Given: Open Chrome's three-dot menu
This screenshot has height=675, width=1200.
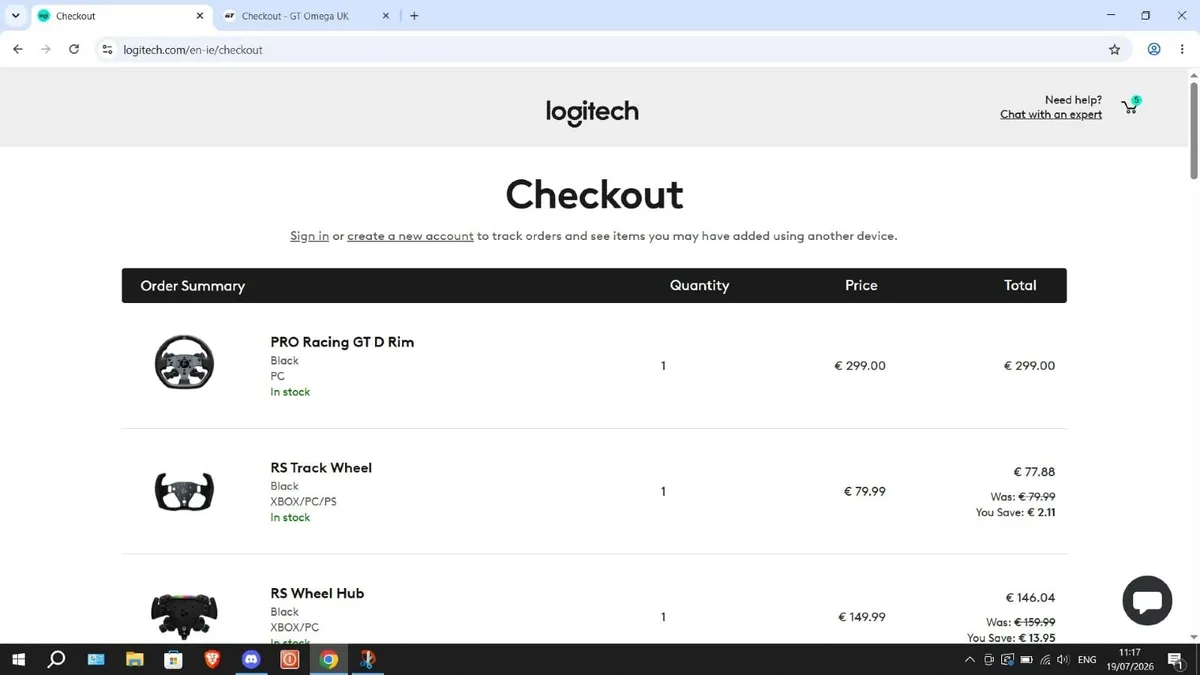Looking at the screenshot, I should tap(1181, 49).
